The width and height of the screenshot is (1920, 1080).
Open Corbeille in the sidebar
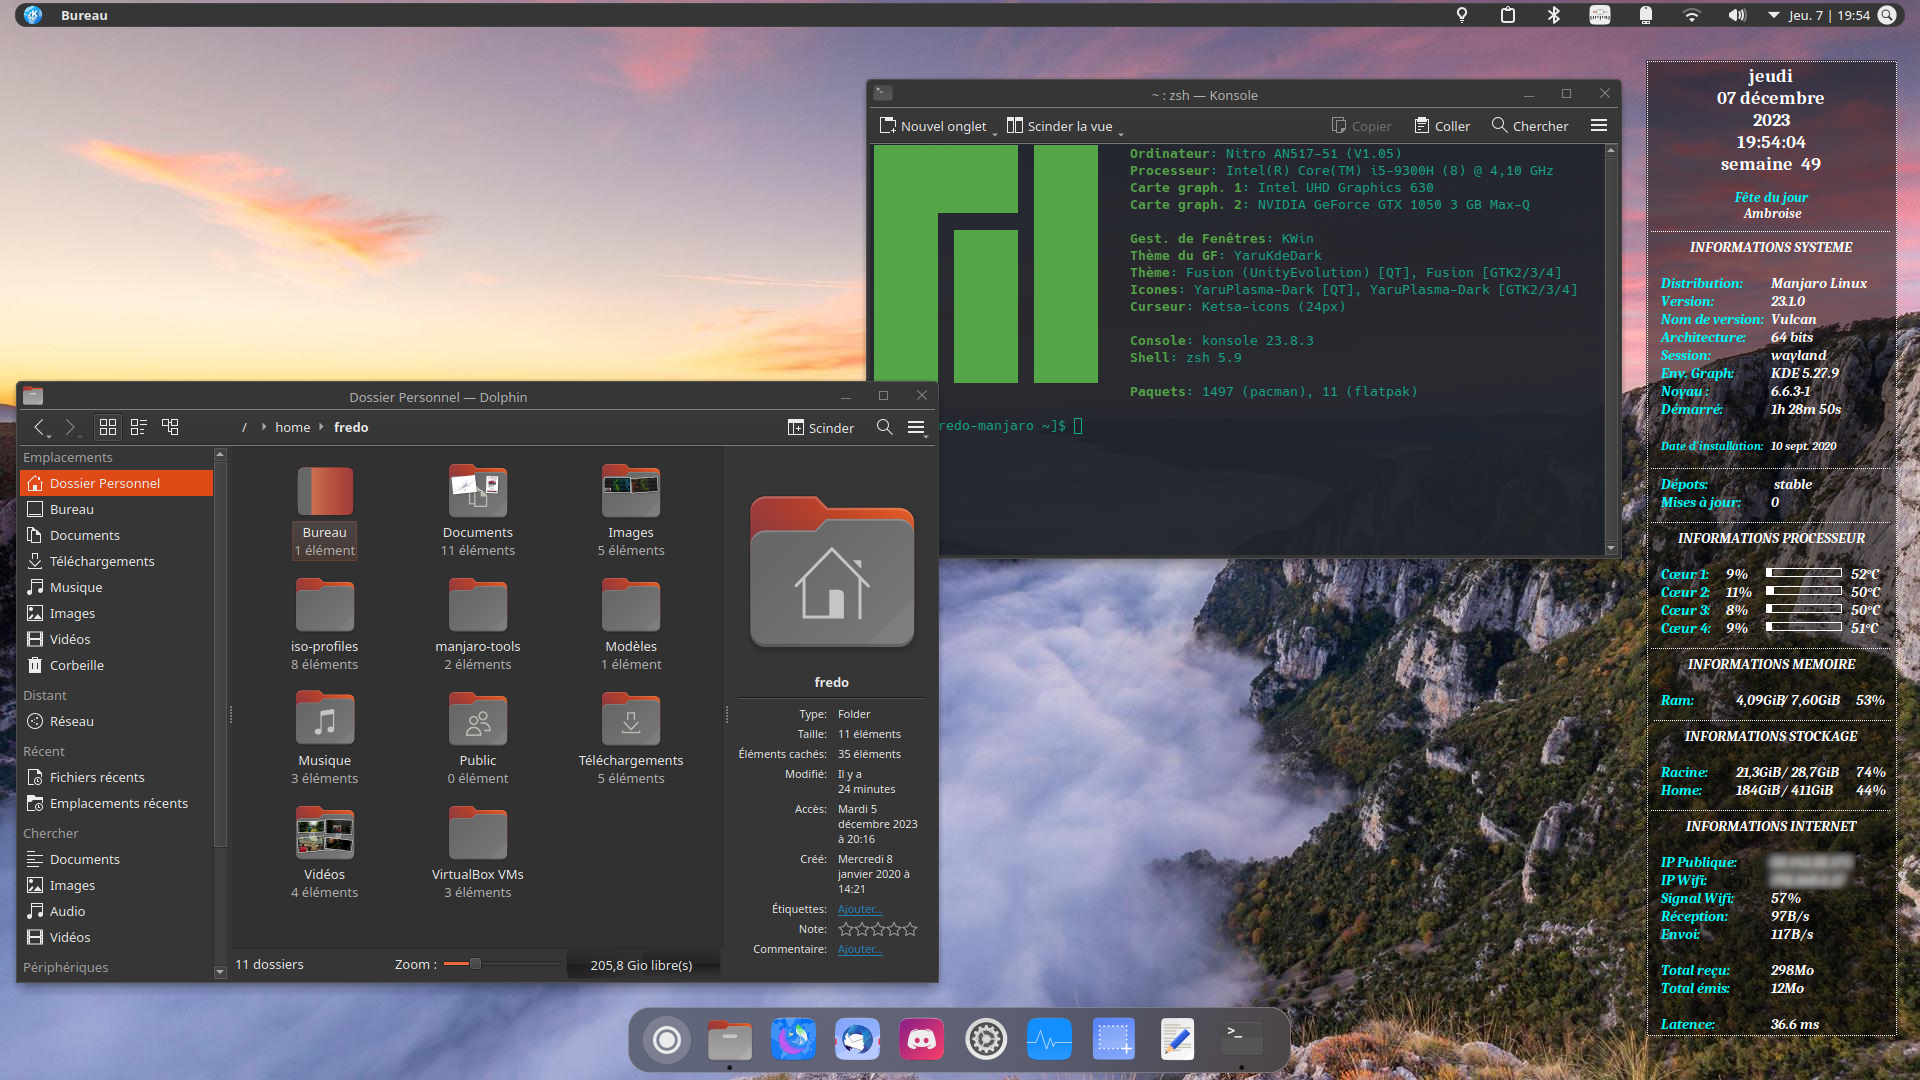point(76,665)
